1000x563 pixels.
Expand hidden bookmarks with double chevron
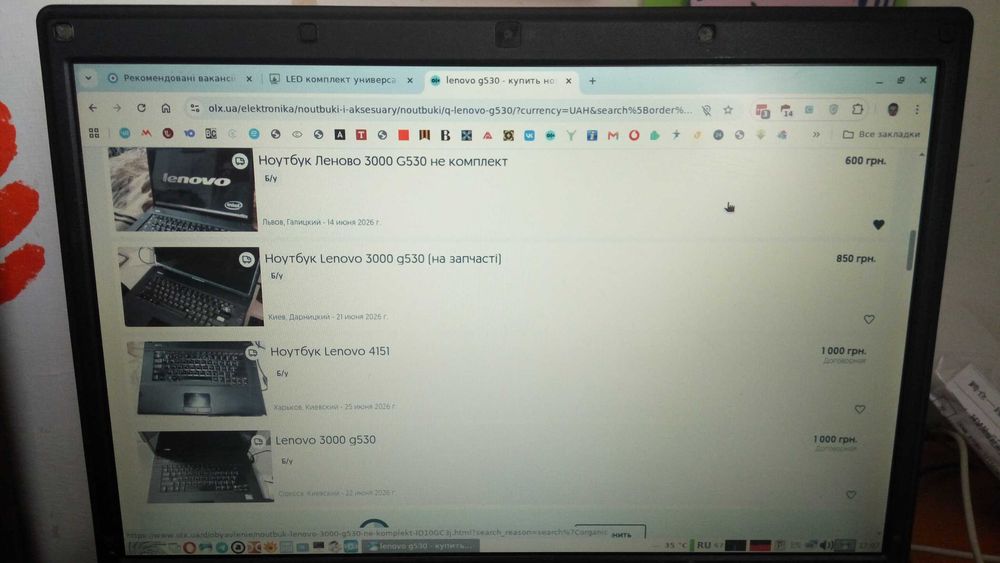click(816, 135)
